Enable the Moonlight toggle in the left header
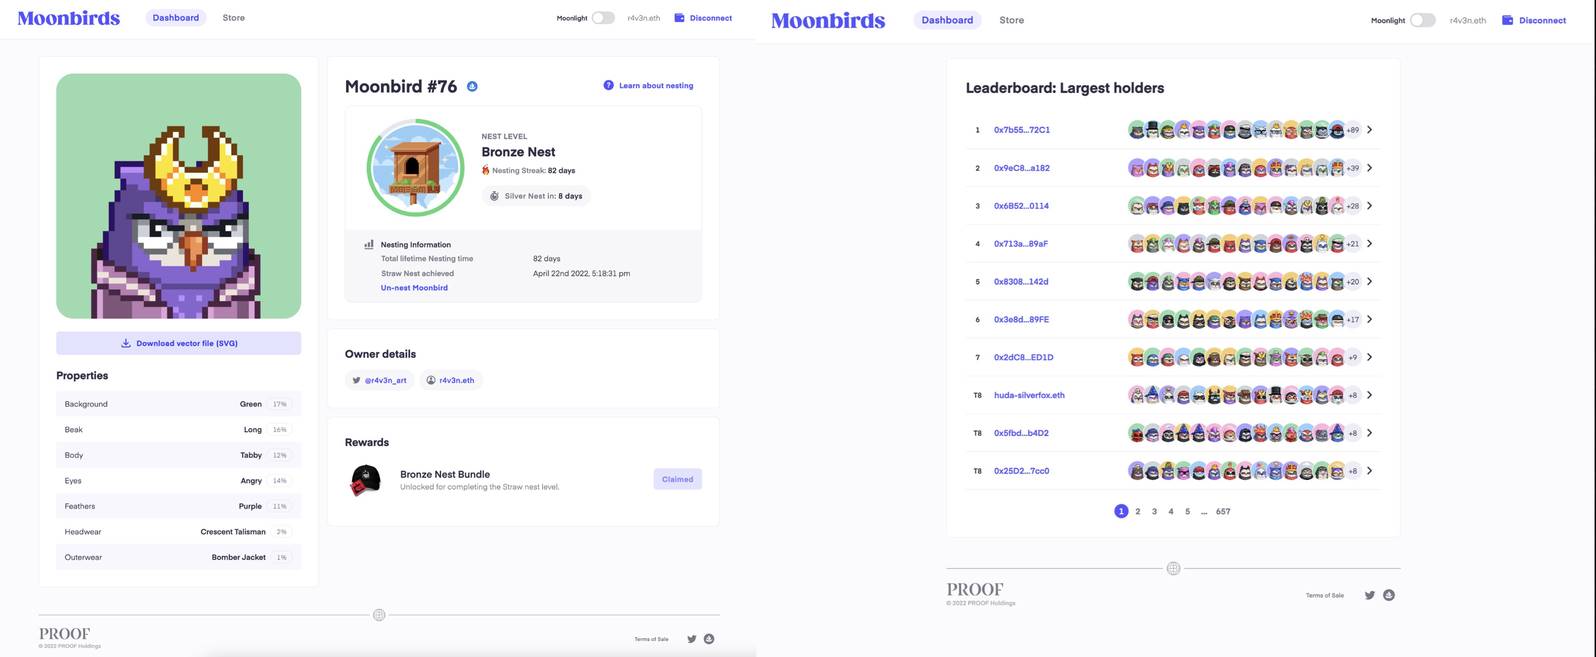 click(600, 16)
